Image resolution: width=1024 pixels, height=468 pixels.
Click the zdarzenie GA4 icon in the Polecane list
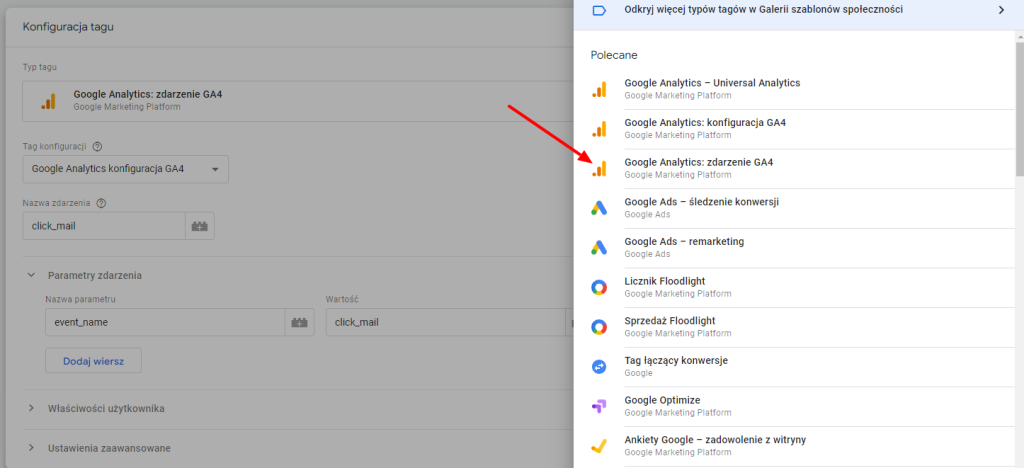600,168
